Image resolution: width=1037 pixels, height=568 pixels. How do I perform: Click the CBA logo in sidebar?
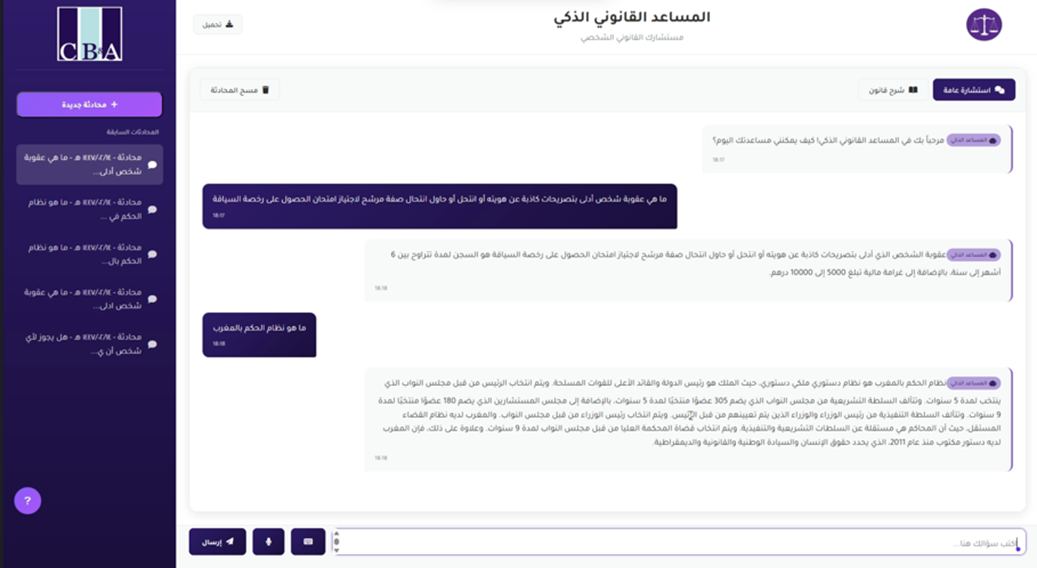click(89, 34)
